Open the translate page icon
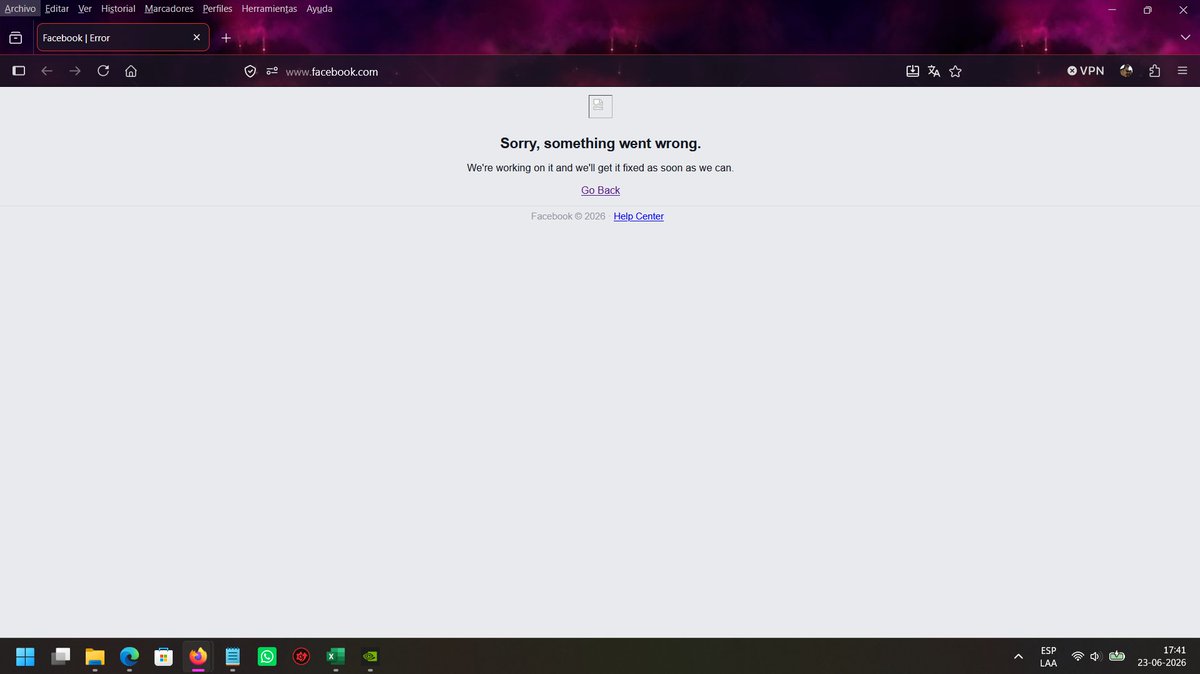This screenshot has width=1200, height=674. pyautogui.click(x=934, y=71)
